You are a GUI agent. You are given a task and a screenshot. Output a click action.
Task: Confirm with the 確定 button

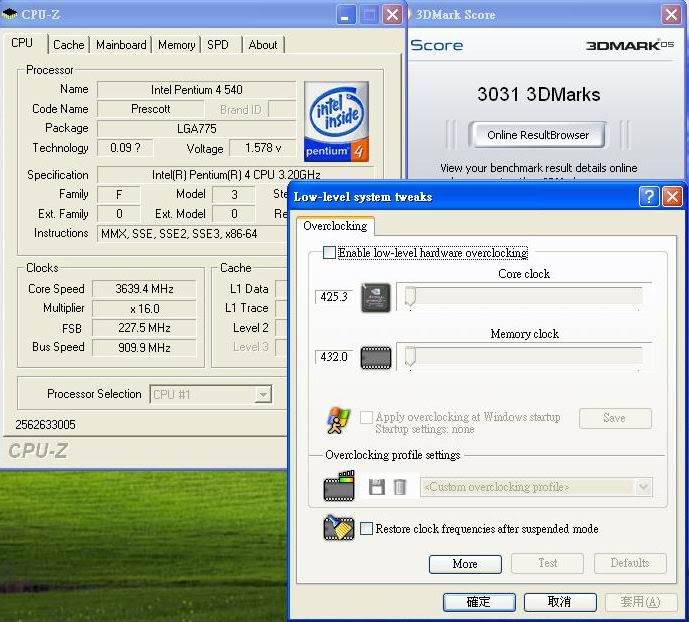pos(479,601)
